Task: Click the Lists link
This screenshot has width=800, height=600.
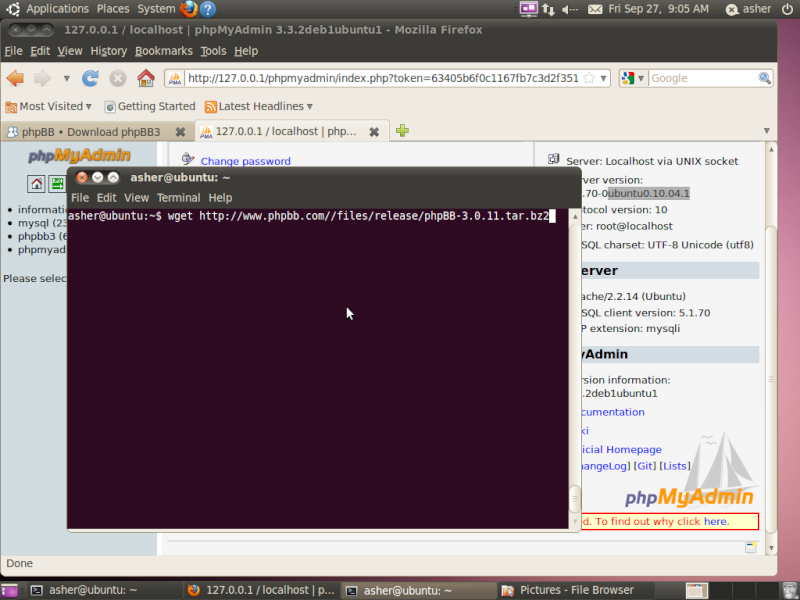Action: pyautogui.click(x=674, y=466)
